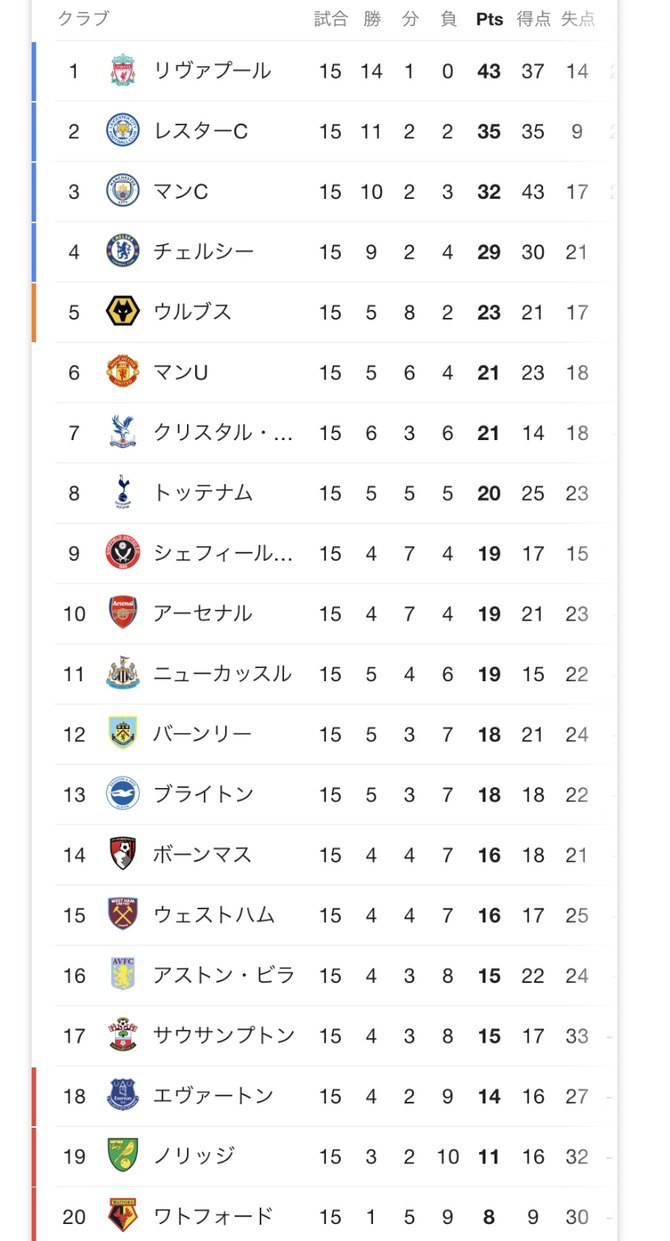Select the Watford yellow crest

tap(123, 1216)
